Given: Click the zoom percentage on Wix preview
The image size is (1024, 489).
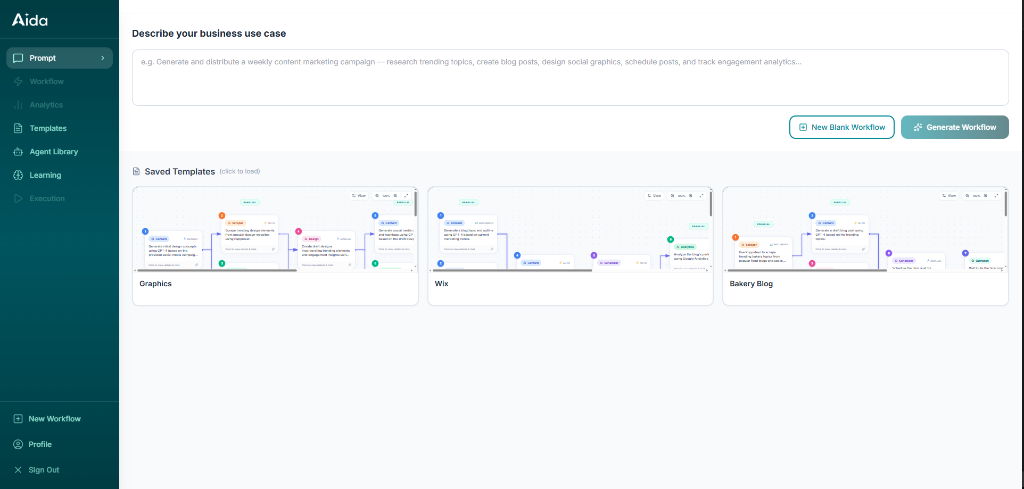Looking at the screenshot, I should point(681,196).
